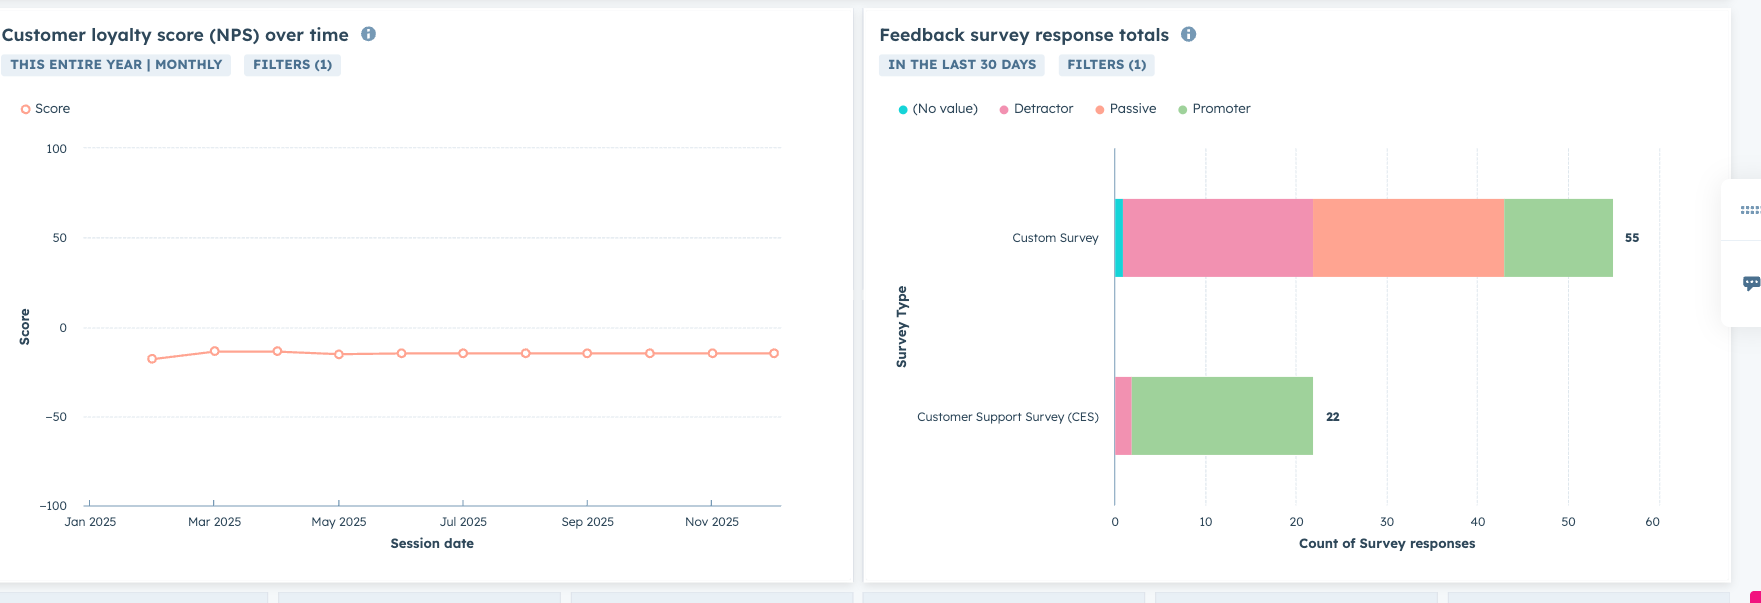Screen dimensions: 1761x603
Task: Toggle the Score series legend marker
Action: pyautogui.click(x=26, y=109)
